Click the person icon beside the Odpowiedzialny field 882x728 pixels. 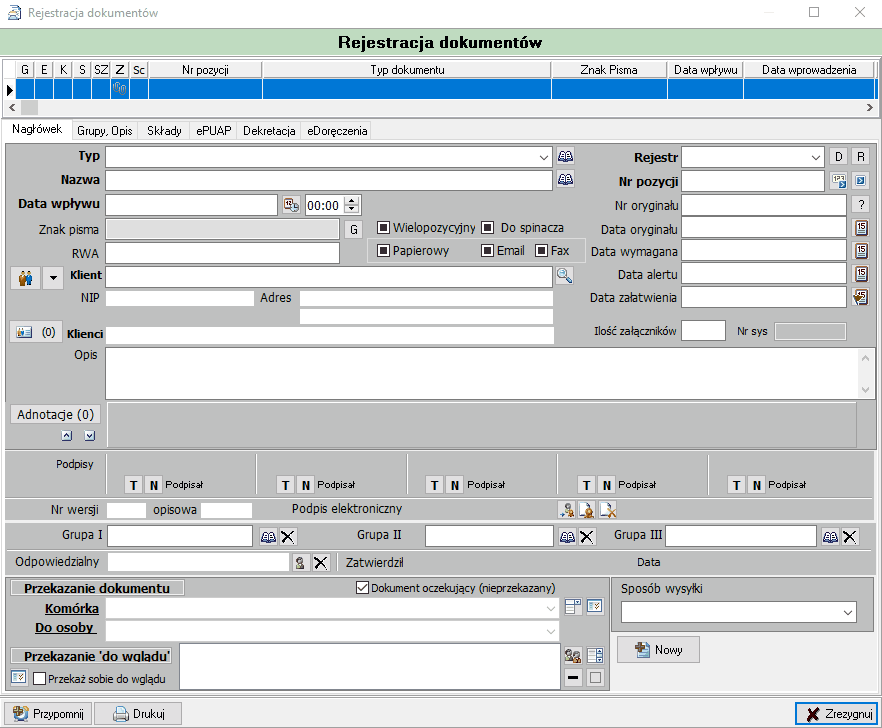point(300,562)
